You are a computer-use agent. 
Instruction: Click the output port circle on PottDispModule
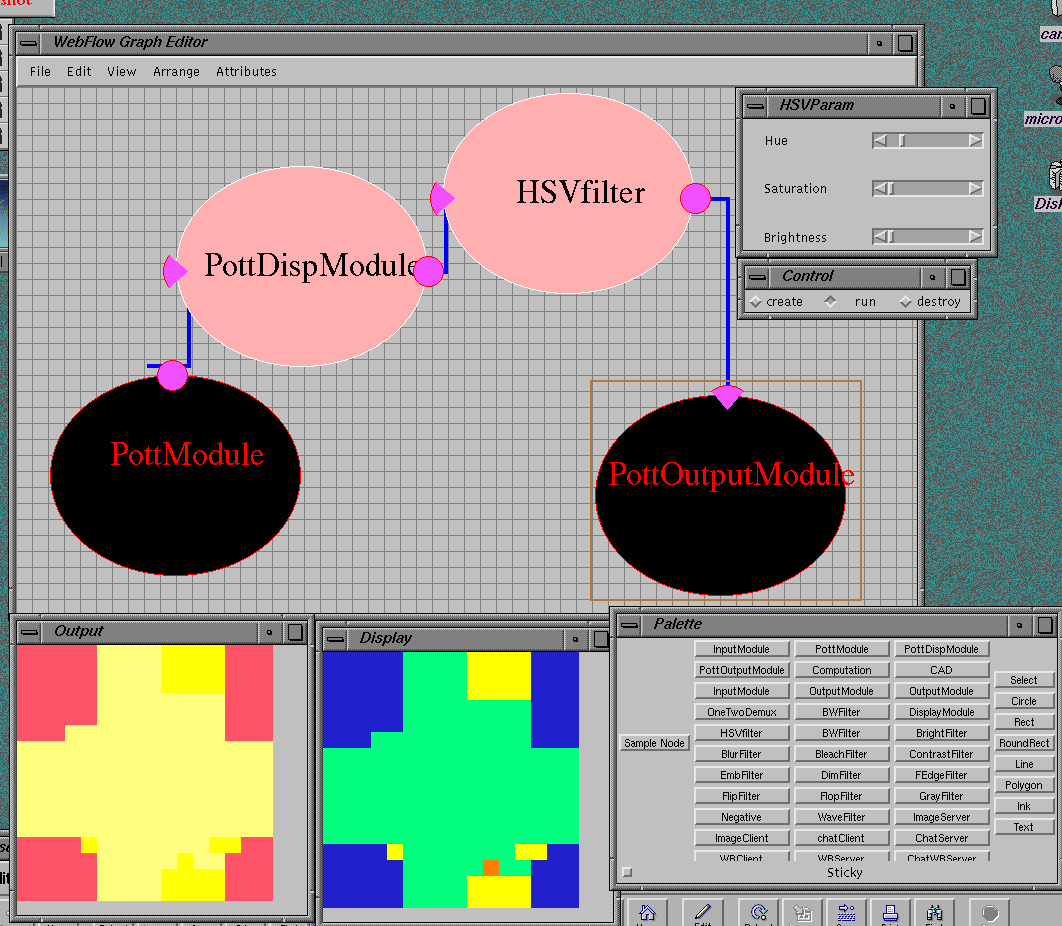428,271
